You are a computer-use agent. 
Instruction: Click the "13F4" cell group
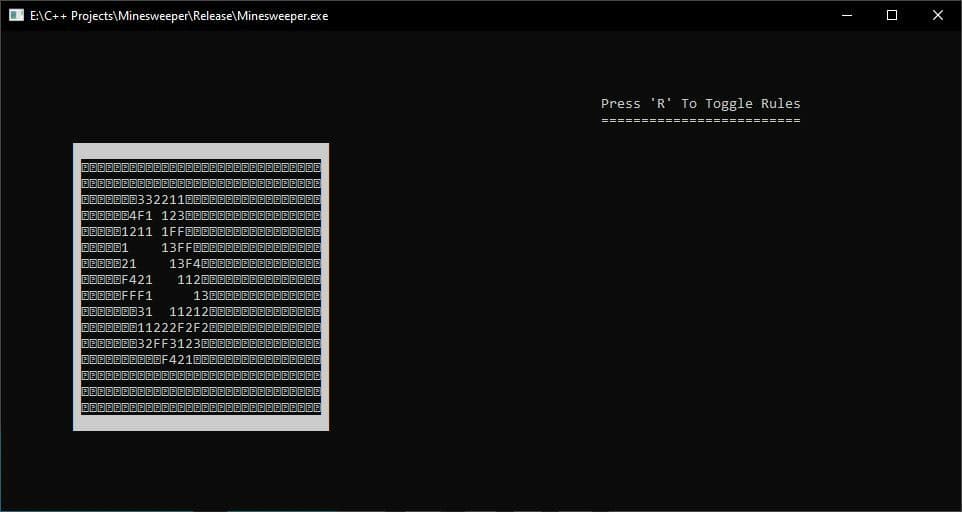click(x=185, y=264)
